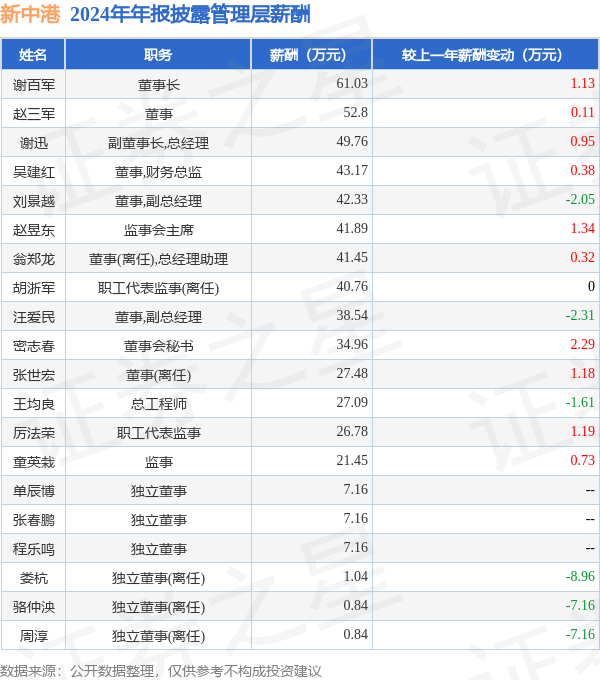Click the title text 新中港

point(30,14)
